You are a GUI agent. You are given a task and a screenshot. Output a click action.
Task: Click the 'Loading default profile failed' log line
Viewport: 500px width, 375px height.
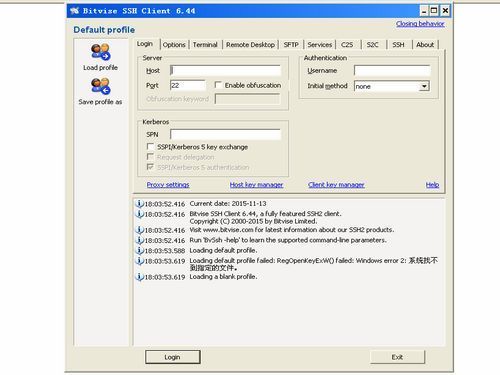313,264
